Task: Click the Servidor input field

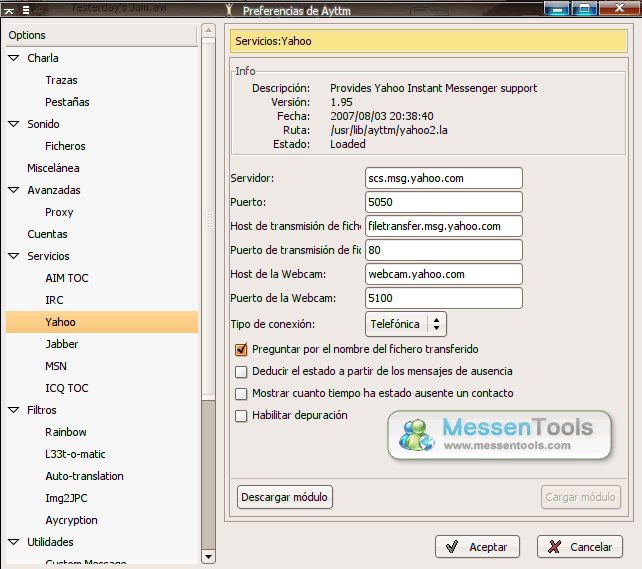Action: pyautogui.click(x=443, y=178)
